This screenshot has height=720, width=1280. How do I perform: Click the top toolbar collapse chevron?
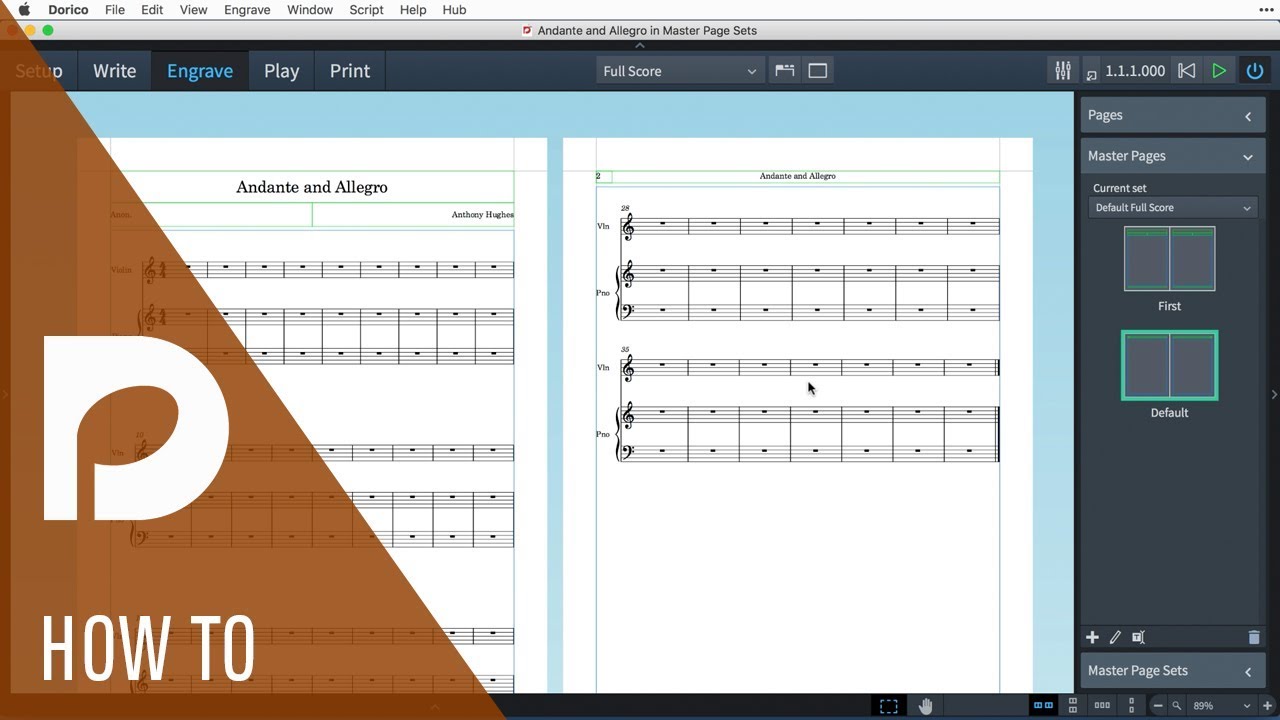(x=640, y=45)
